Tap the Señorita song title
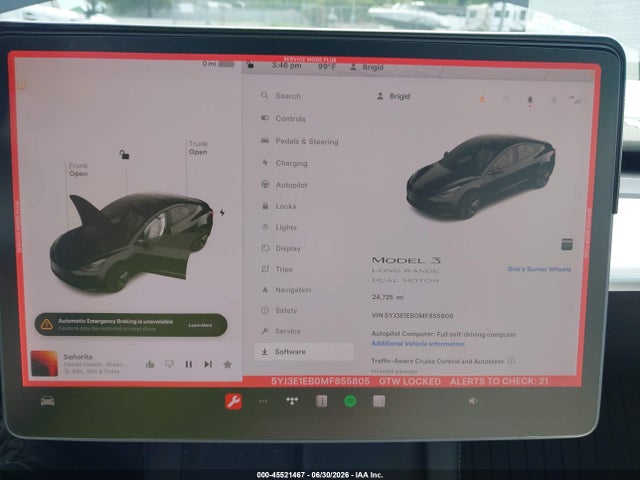This screenshot has width=640, height=480. (78, 357)
